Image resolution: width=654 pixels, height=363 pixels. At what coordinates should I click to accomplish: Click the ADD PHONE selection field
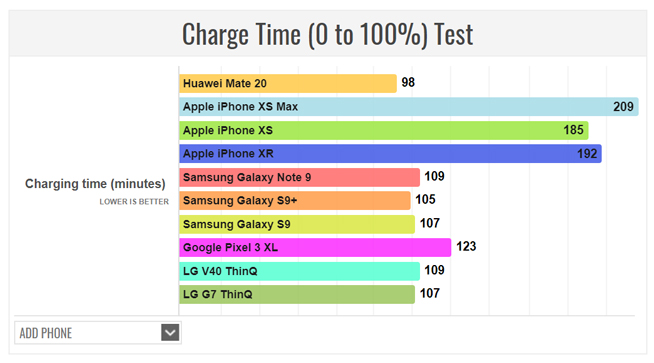[x=98, y=333]
